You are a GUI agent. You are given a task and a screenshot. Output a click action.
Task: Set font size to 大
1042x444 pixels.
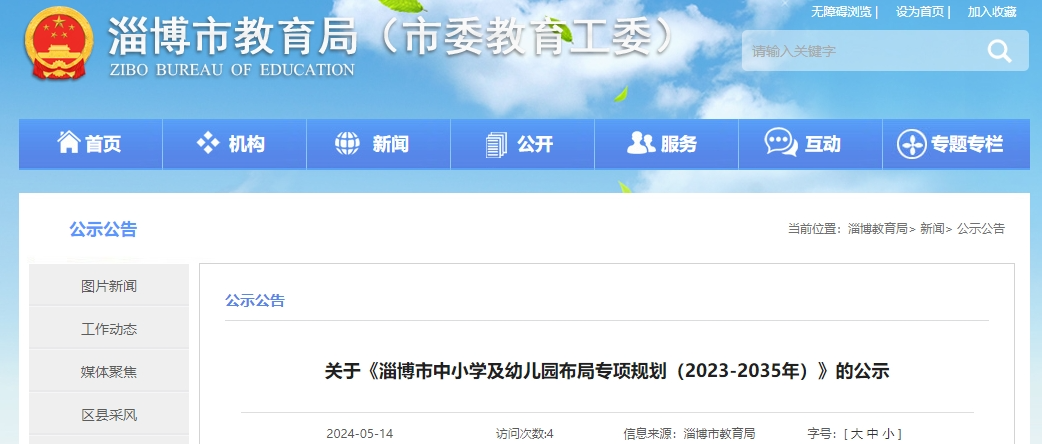click(856, 434)
